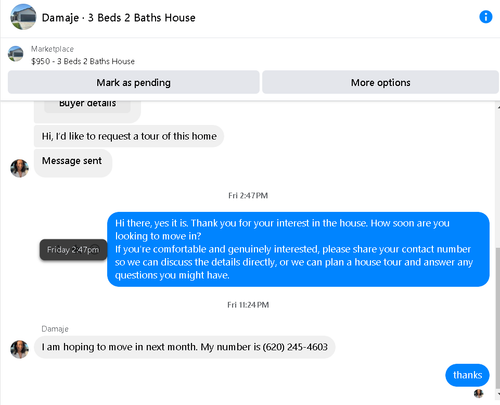Screen dimensions: 500x405
Task: Open the conversation info icon
Action: [485, 17]
